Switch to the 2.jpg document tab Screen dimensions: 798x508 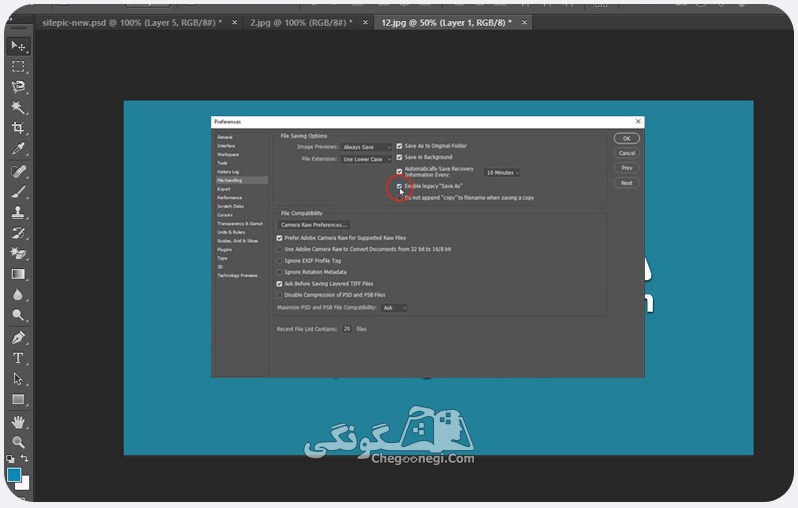coord(301,22)
